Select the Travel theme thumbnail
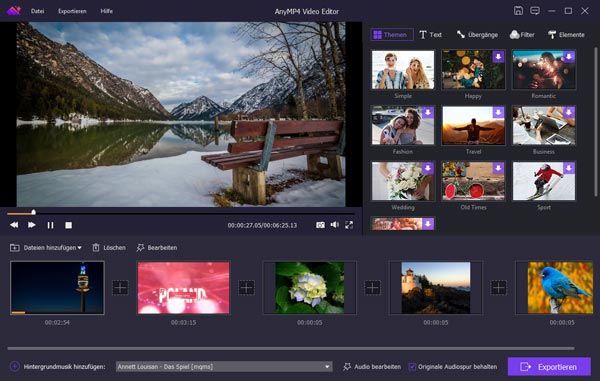The height and width of the screenshot is (381, 600). tap(473, 126)
